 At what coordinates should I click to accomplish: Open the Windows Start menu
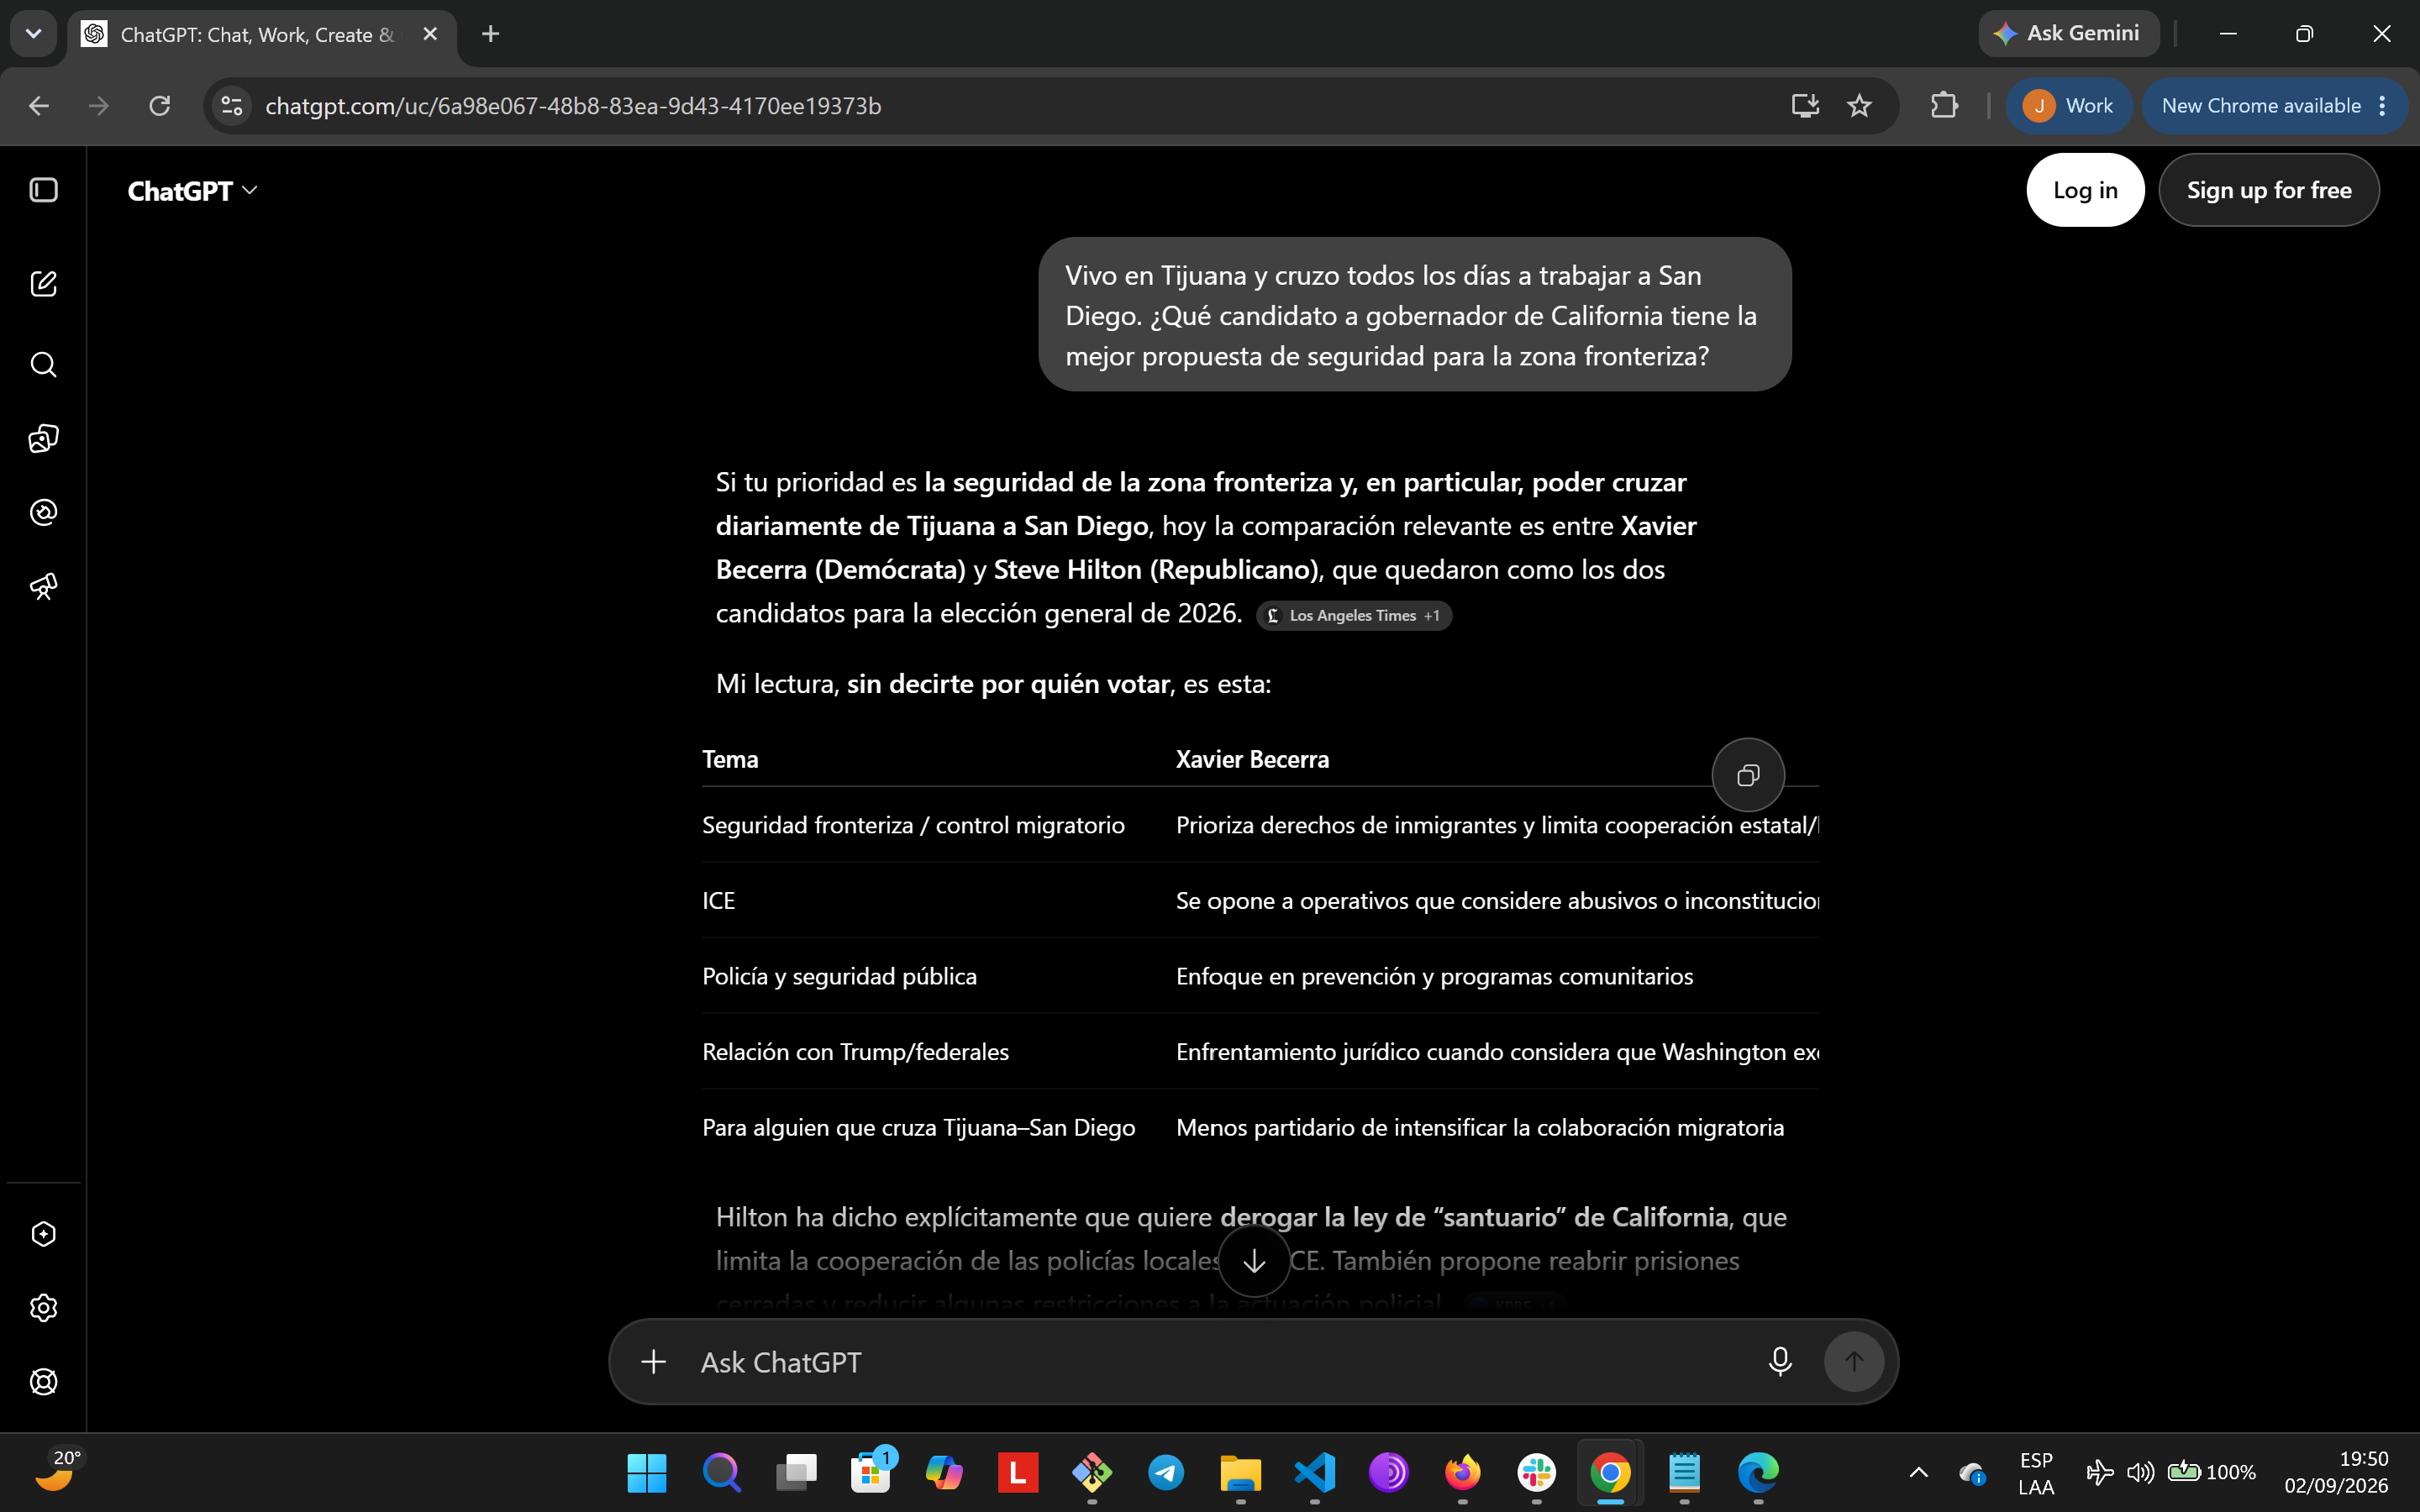point(646,1472)
